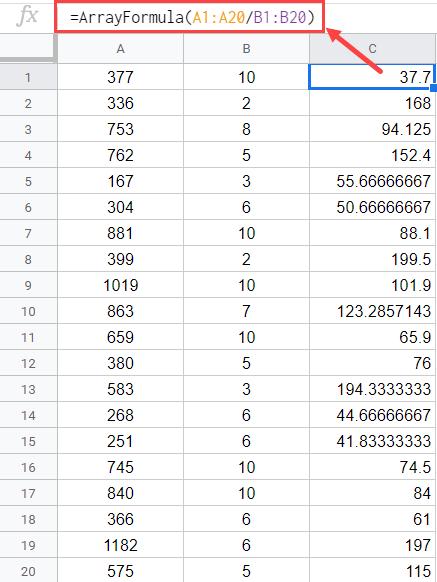The width and height of the screenshot is (437, 582).
Task: Select result cell 194.3333333
Action: pos(372,389)
